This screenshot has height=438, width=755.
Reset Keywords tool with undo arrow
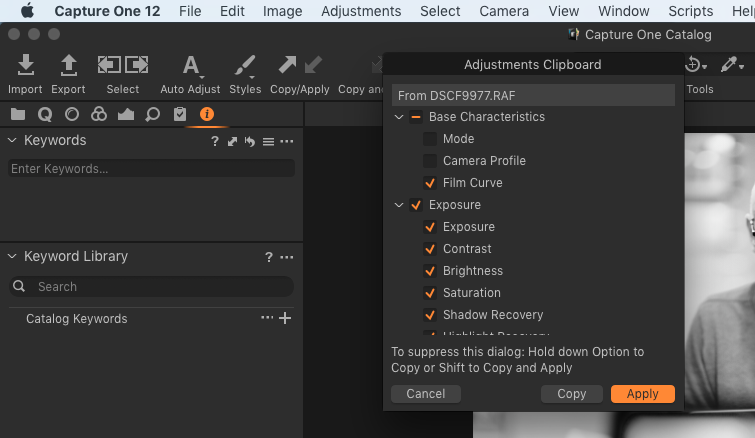pyautogui.click(x=250, y=142)
